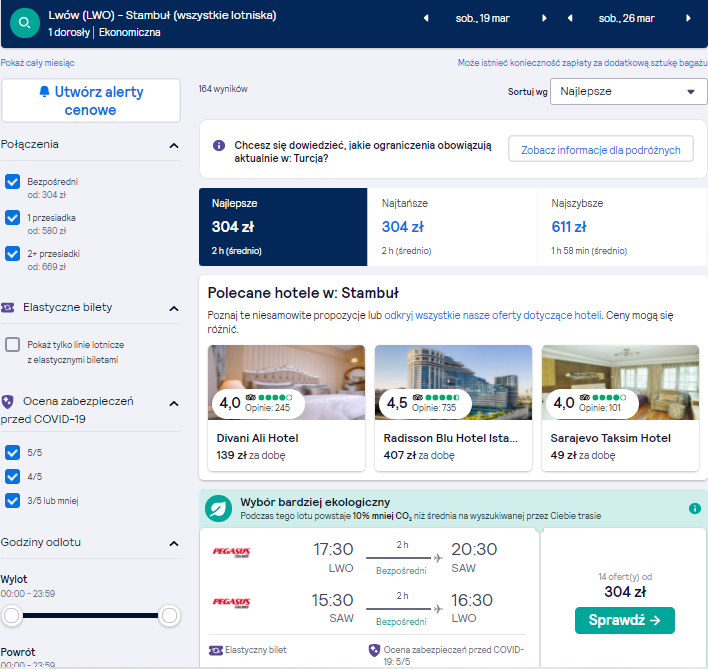Click the Pegasus logo of 17:30 flight

pyautogui.click(x=231, y=552)
